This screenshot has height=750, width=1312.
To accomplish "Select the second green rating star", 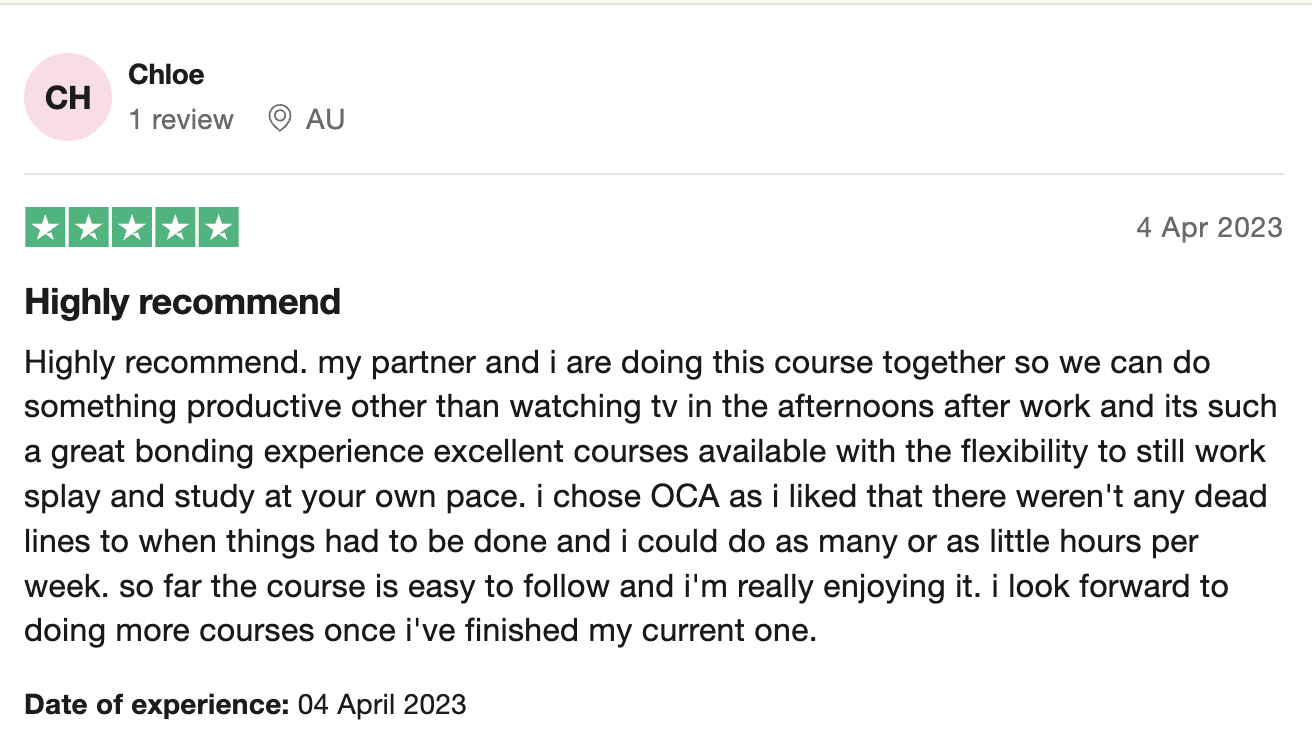I will 88,227.
